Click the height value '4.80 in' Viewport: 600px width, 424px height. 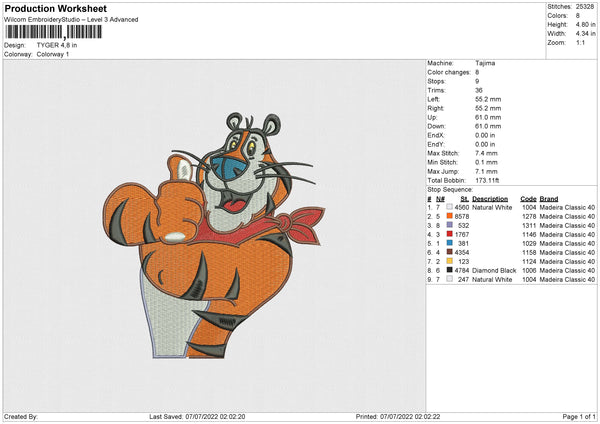click(x=585, y=24)
